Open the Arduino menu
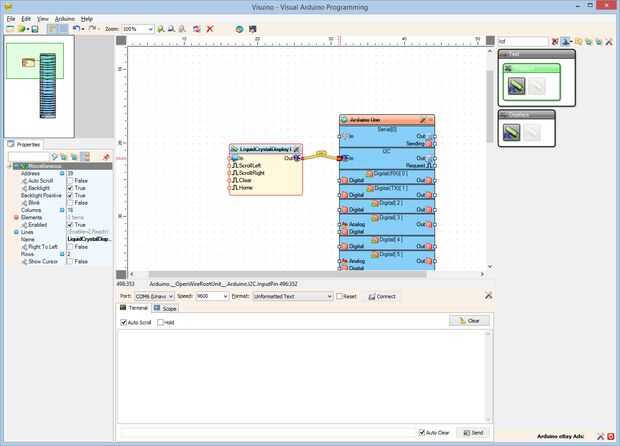This screenshot has height=446, width=620. [x=64, y=19]
